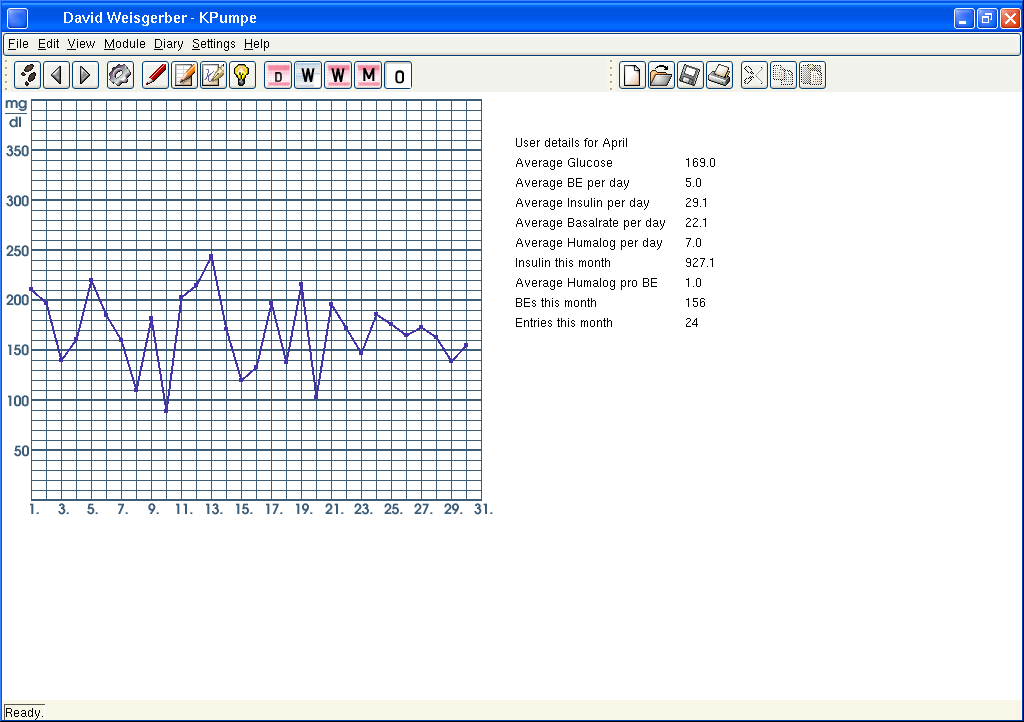Open the Edit menu

click(48, 44)
